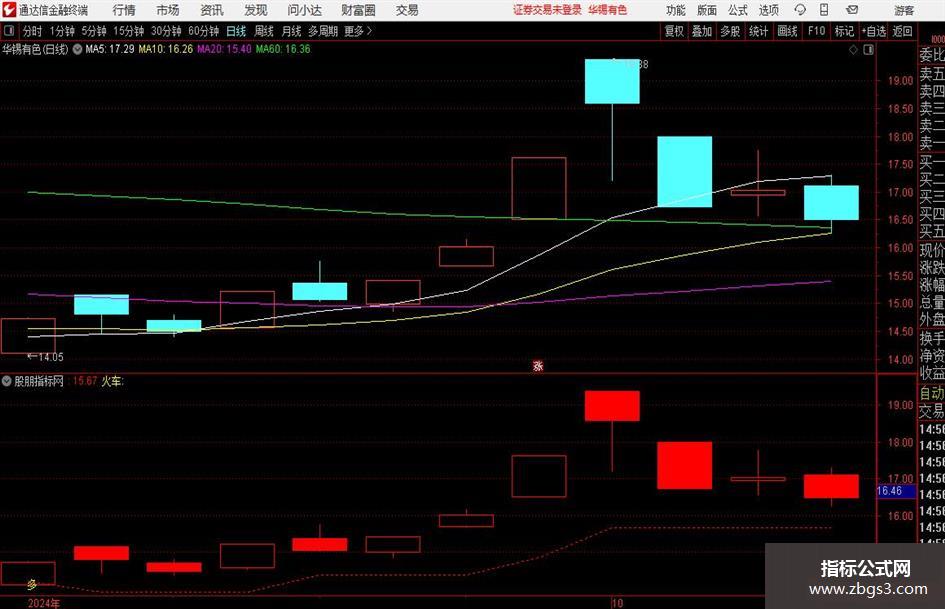Open the mobile phone icon in top bar

[824, 10]
